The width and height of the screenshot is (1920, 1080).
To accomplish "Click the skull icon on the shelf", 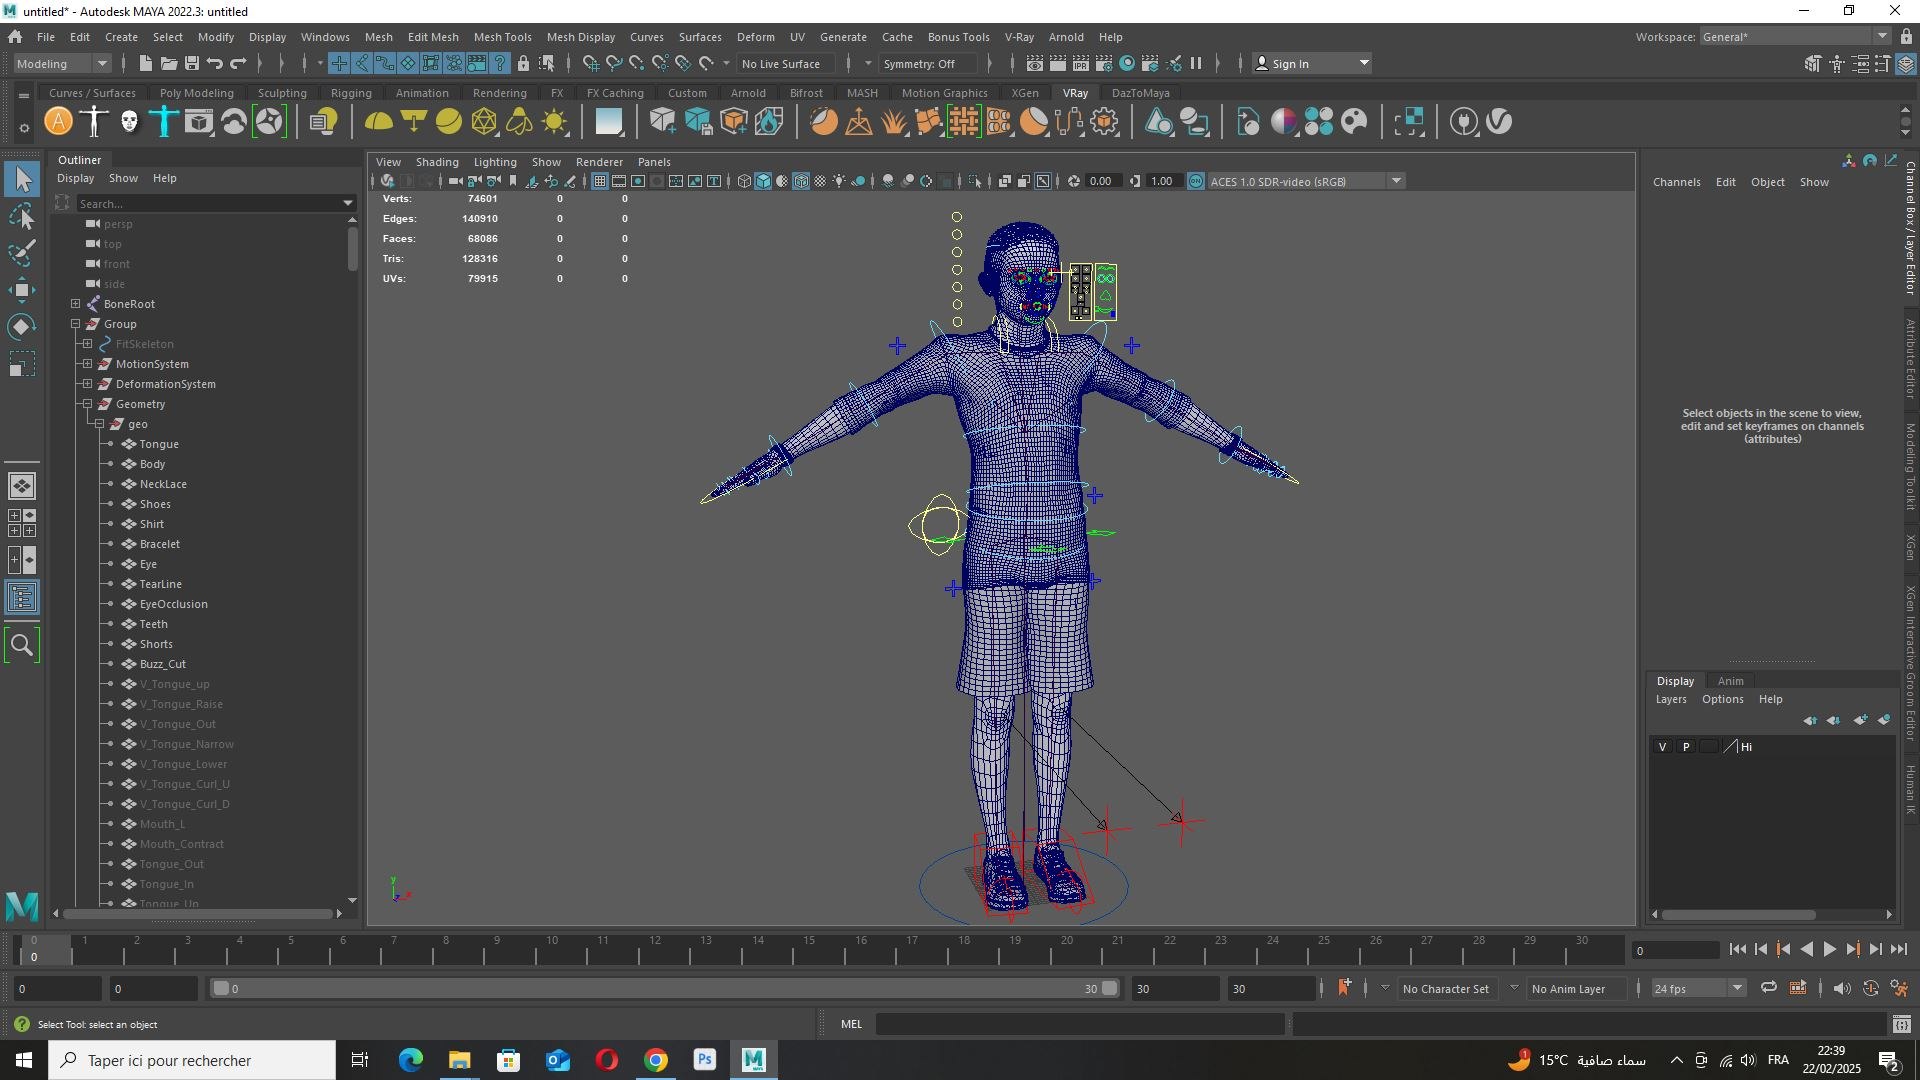I will click(x=129, y=122).
